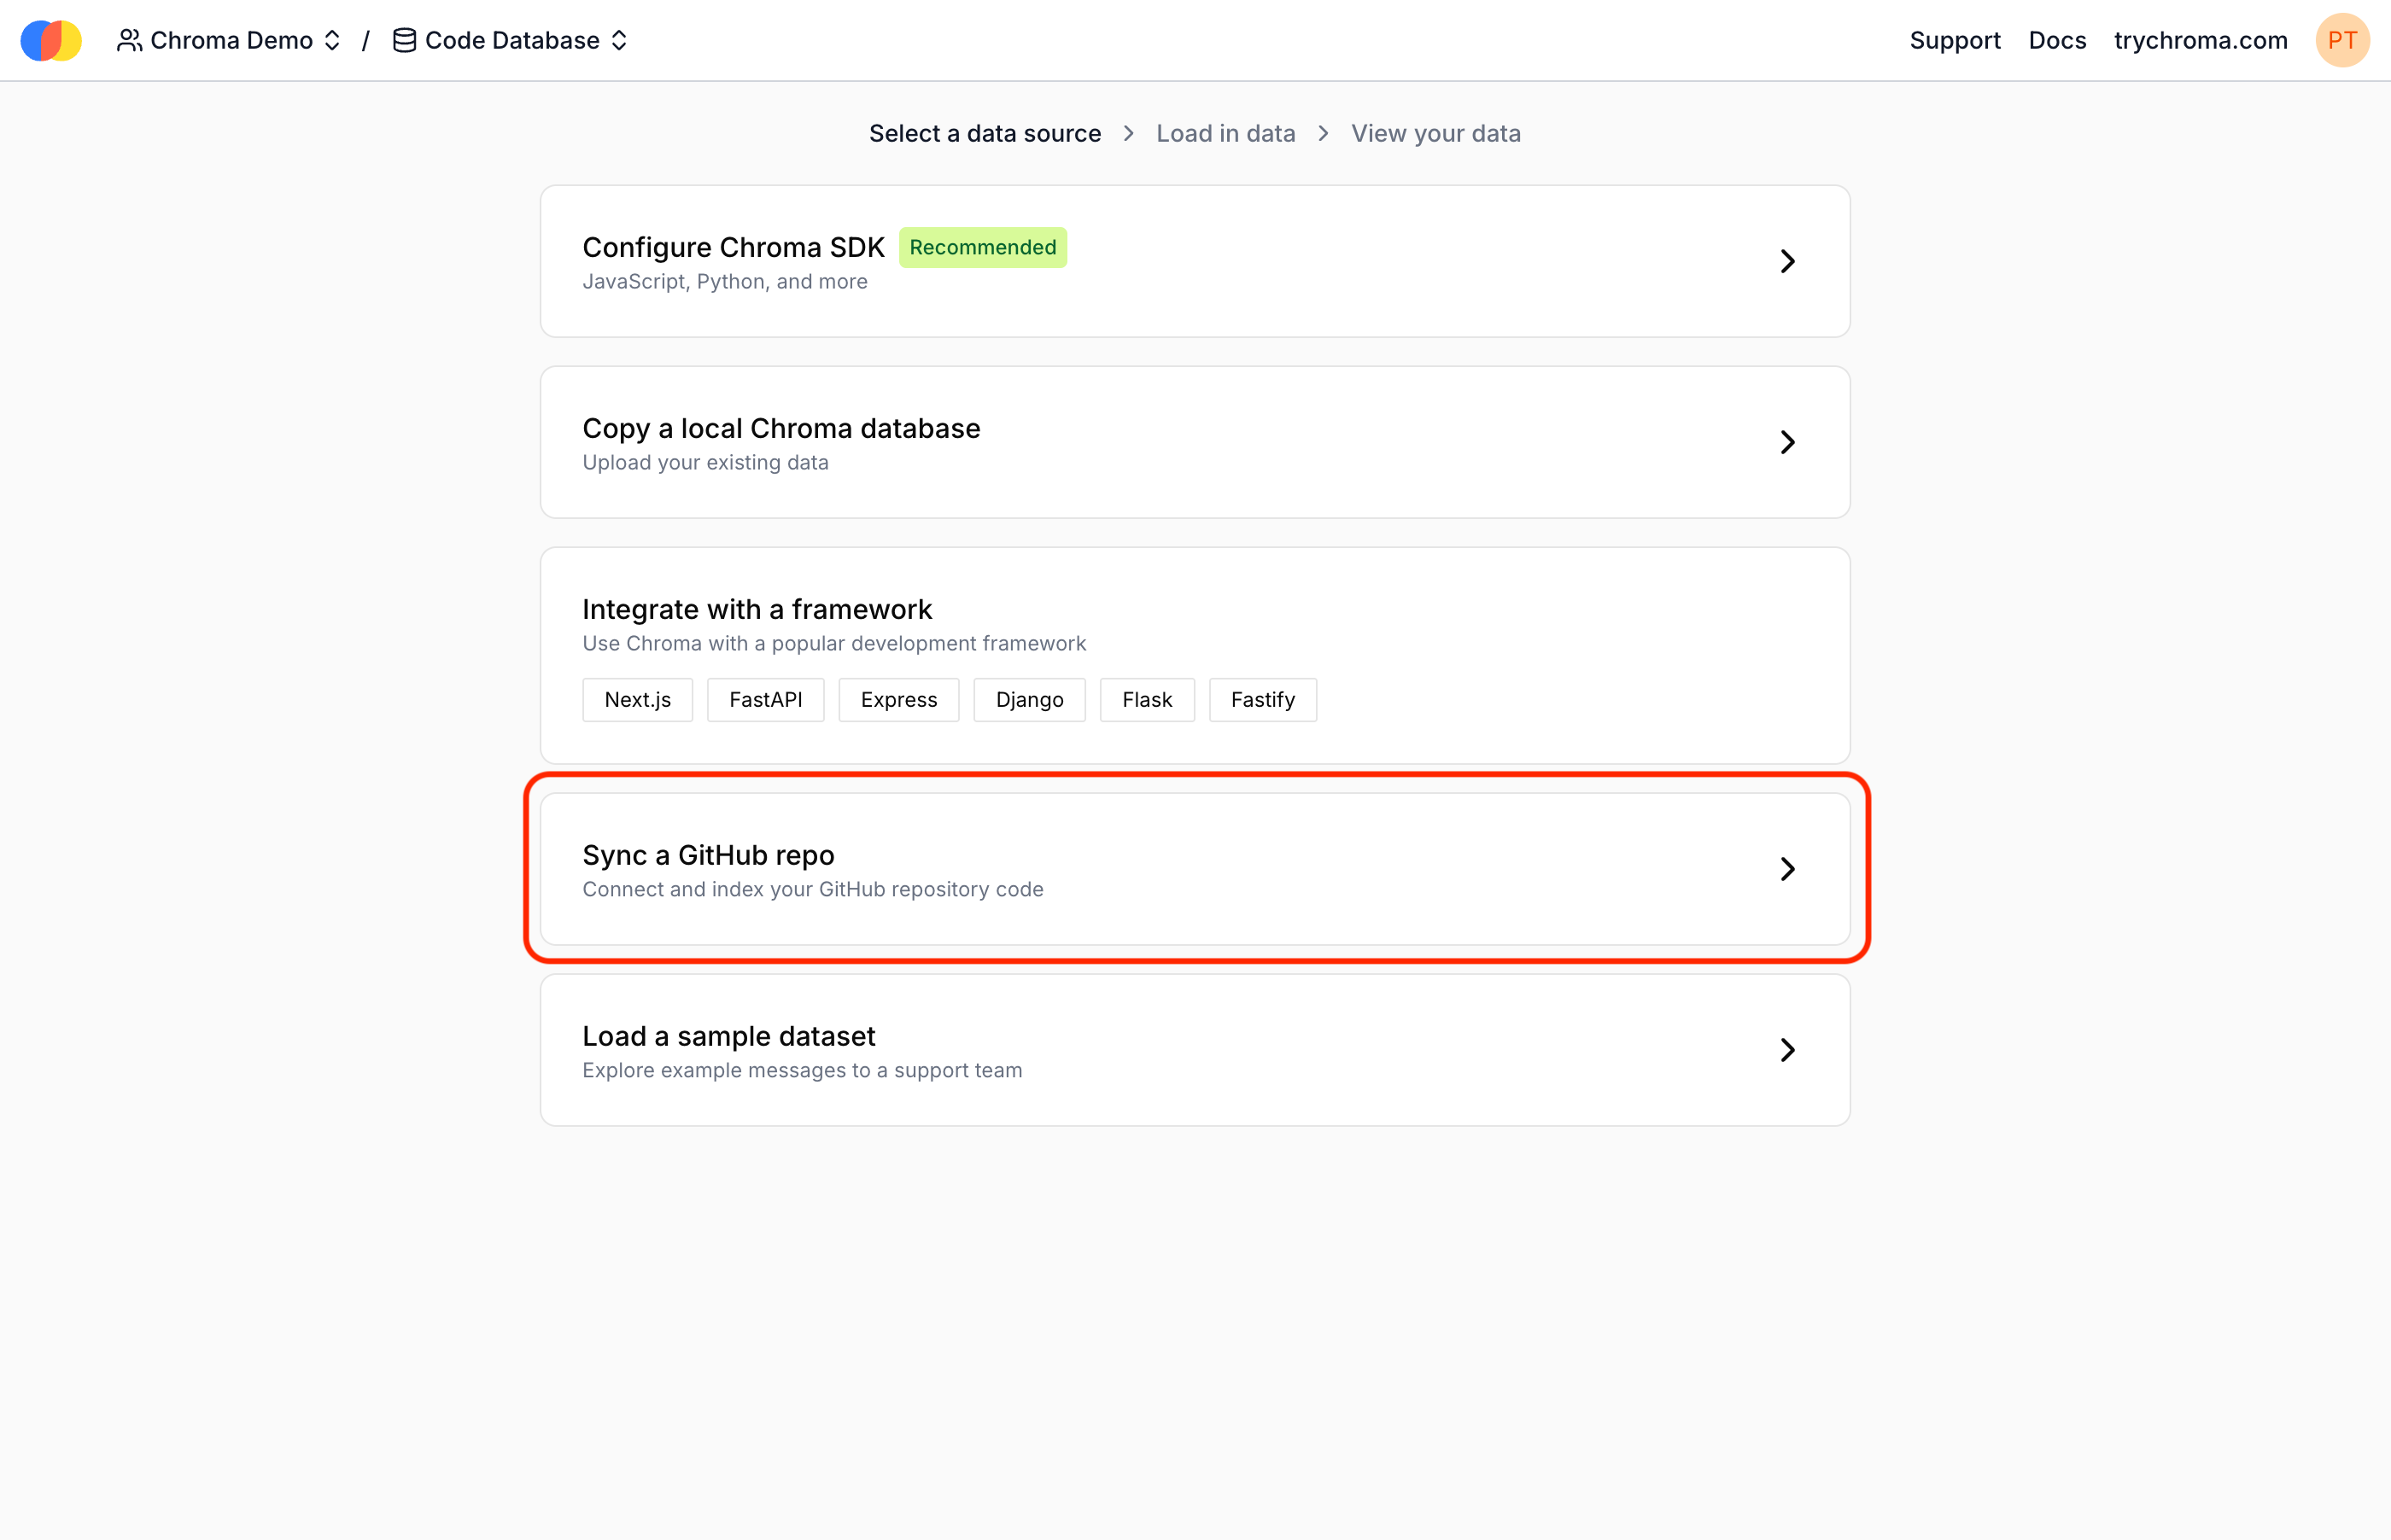Select the Fastify framework chip
The image size is (2391, 1540).
coord(1262,699)
